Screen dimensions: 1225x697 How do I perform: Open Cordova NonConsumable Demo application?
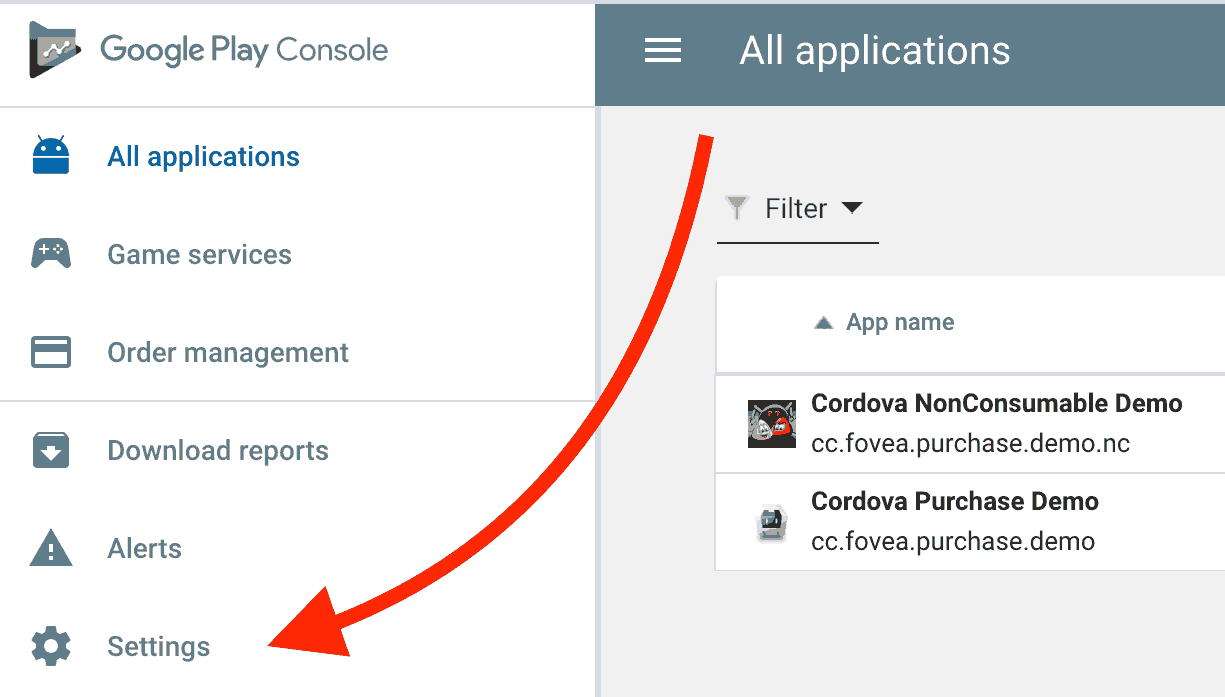click(997, 403)
